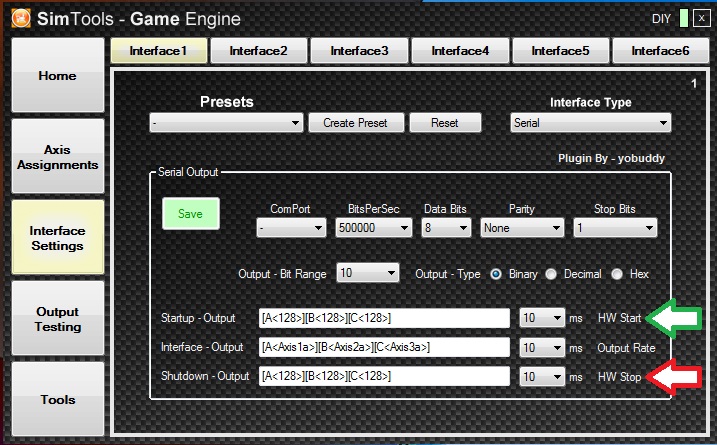Open the Axis Assignments section
Screen dimensions: 717x445
(x=58, y=156)
